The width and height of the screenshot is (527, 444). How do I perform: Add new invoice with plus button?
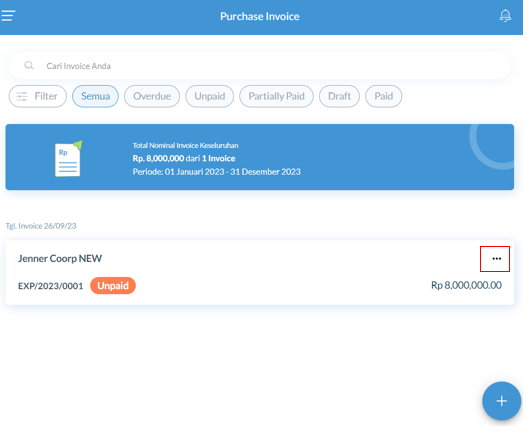501,401
